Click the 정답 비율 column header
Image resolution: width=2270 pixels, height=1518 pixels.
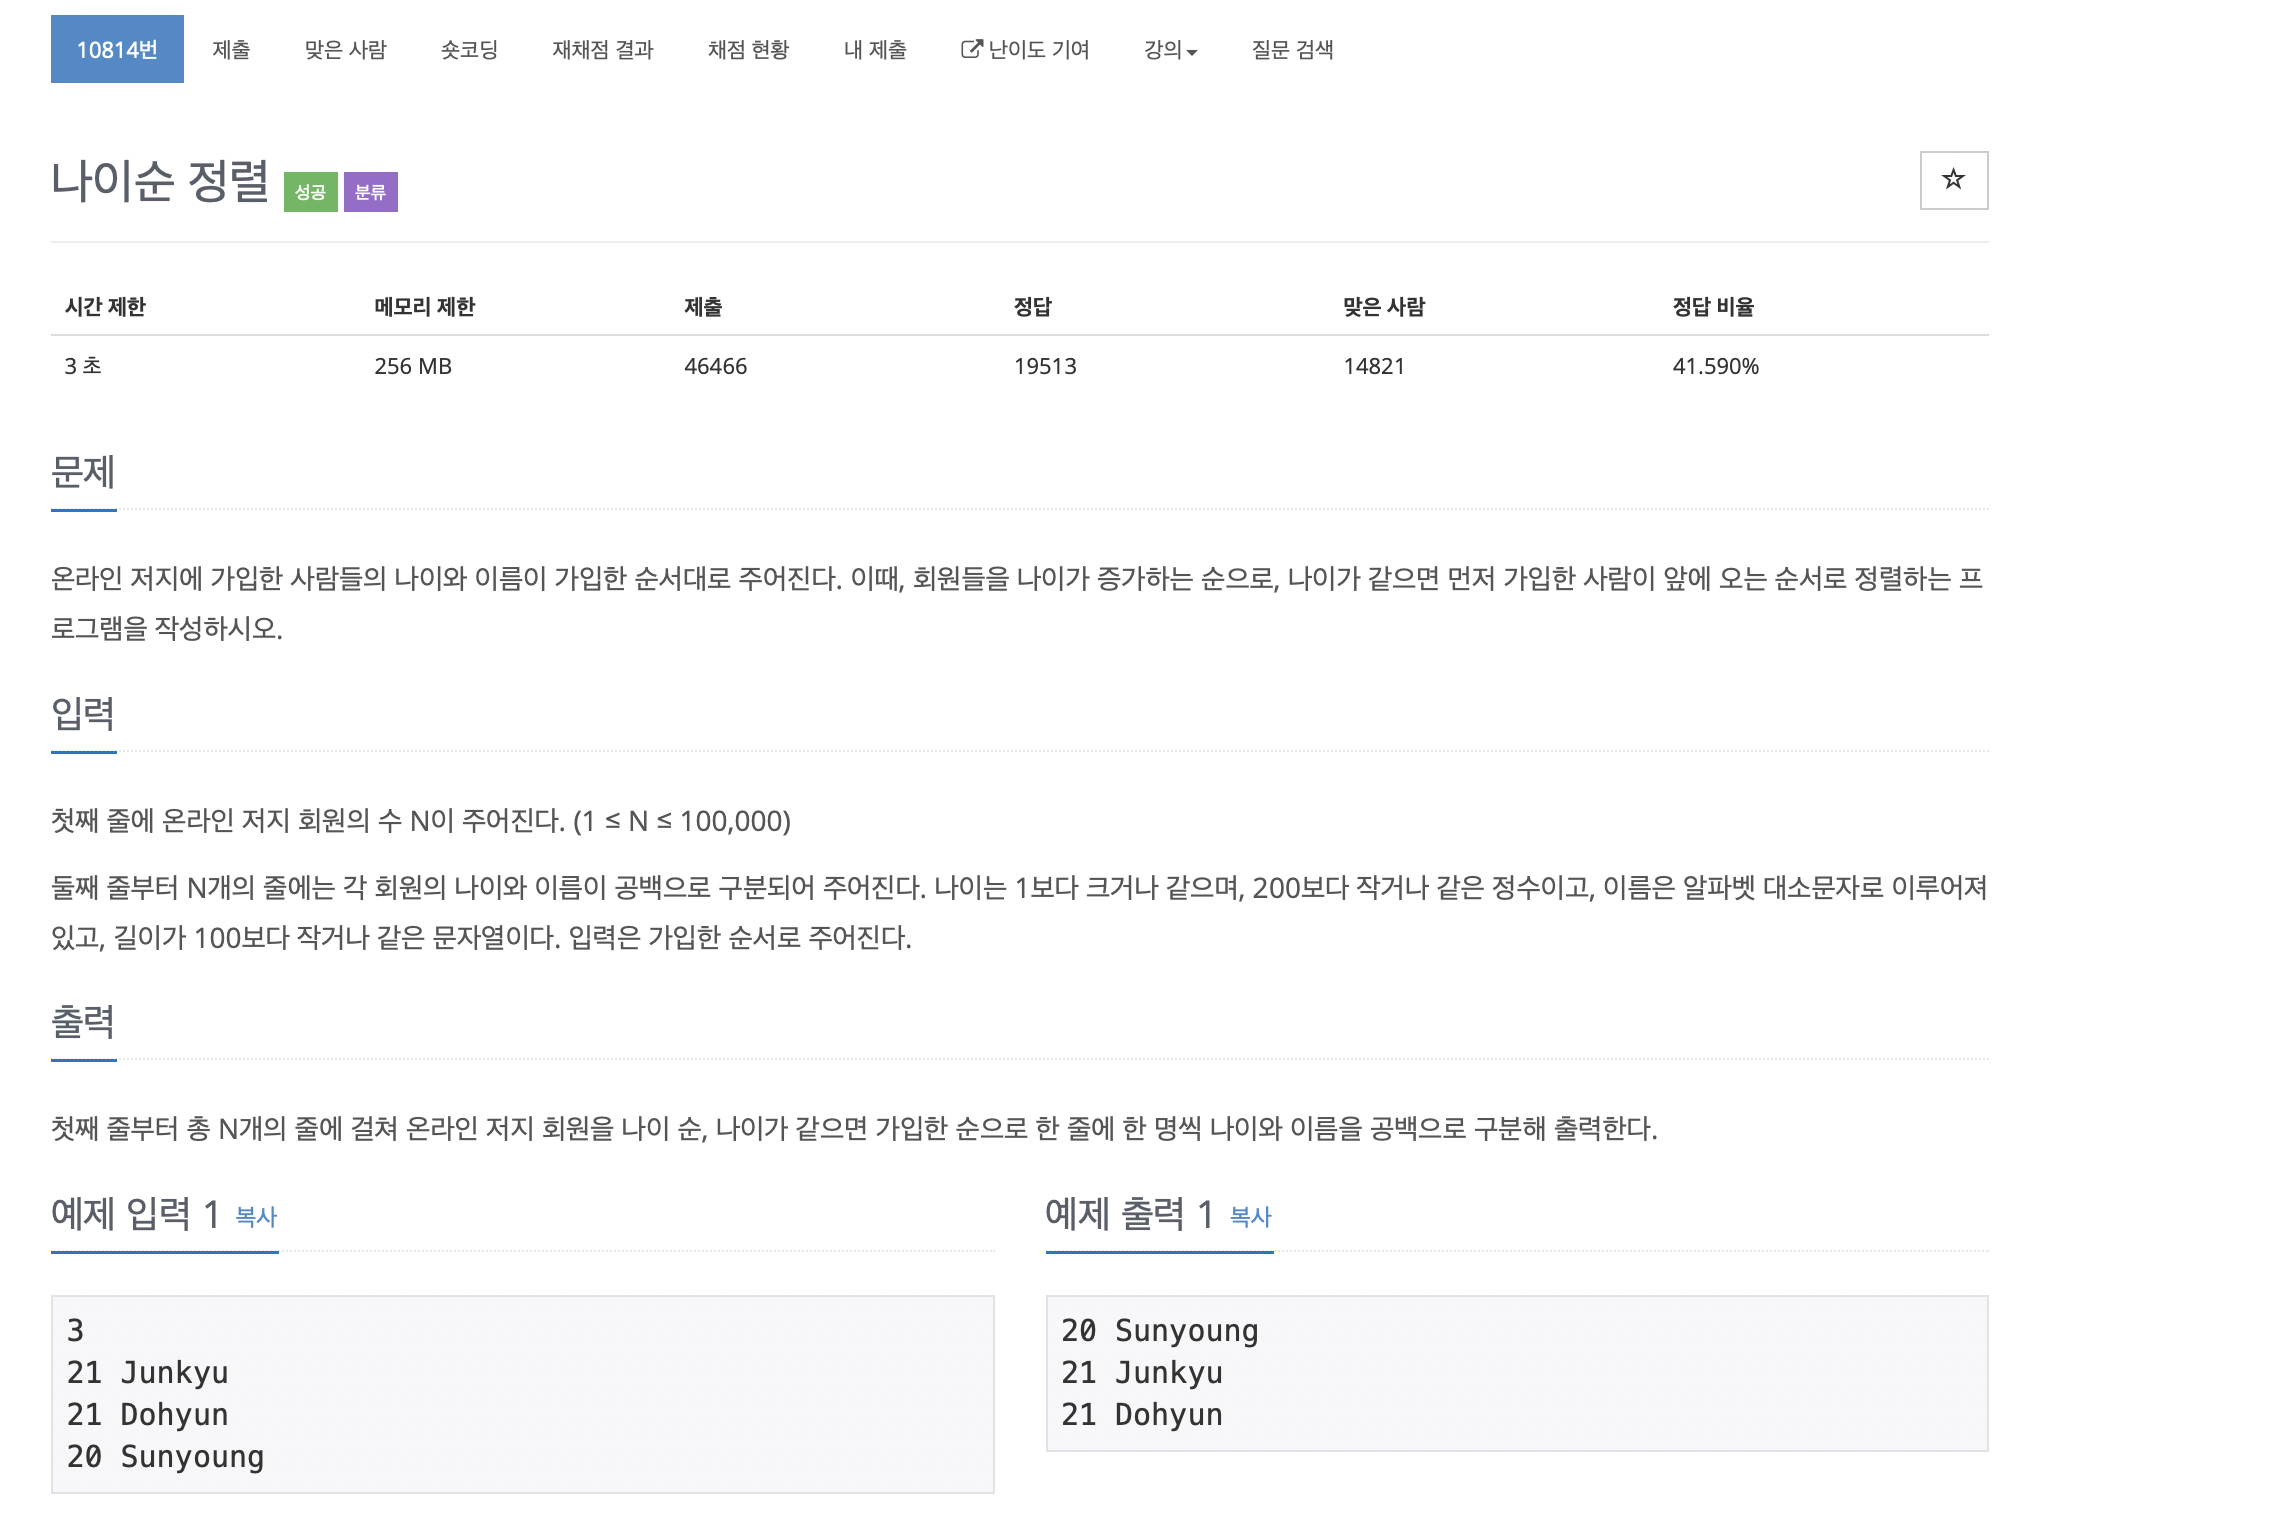point(1713,307)
